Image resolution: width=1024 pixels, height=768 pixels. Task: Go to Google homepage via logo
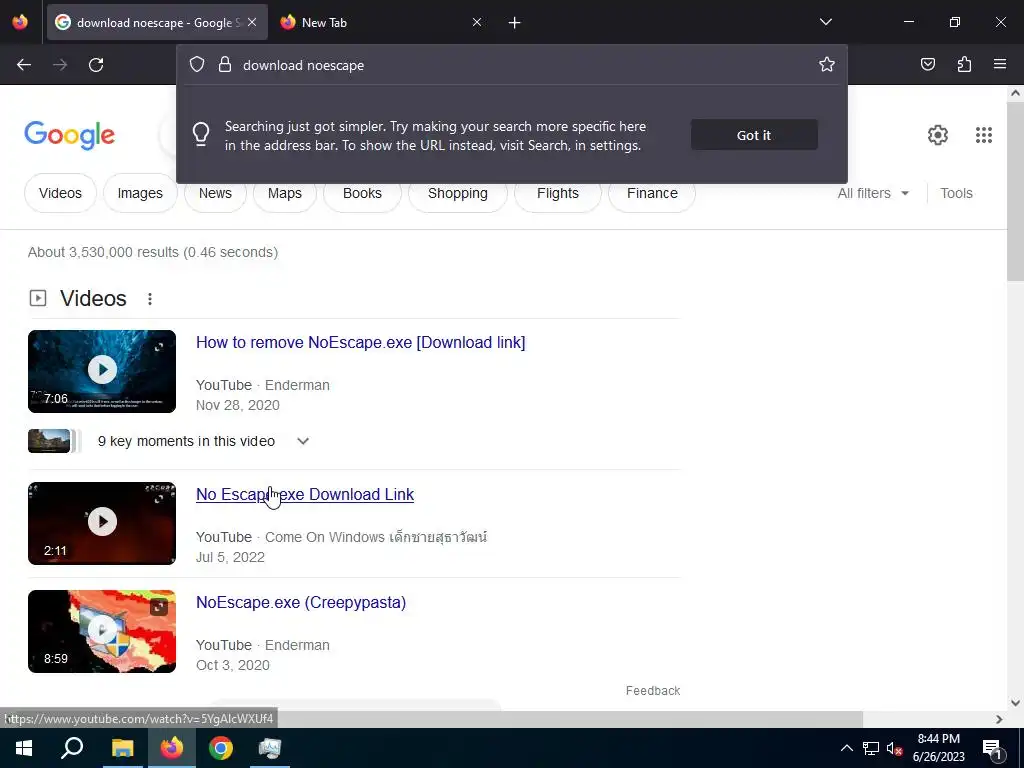point(69,135)
